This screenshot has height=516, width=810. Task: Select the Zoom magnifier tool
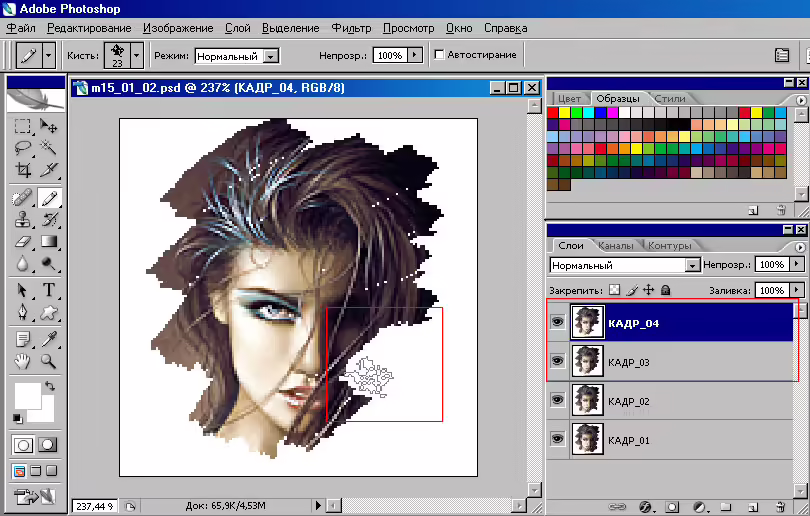click(49, 361)
